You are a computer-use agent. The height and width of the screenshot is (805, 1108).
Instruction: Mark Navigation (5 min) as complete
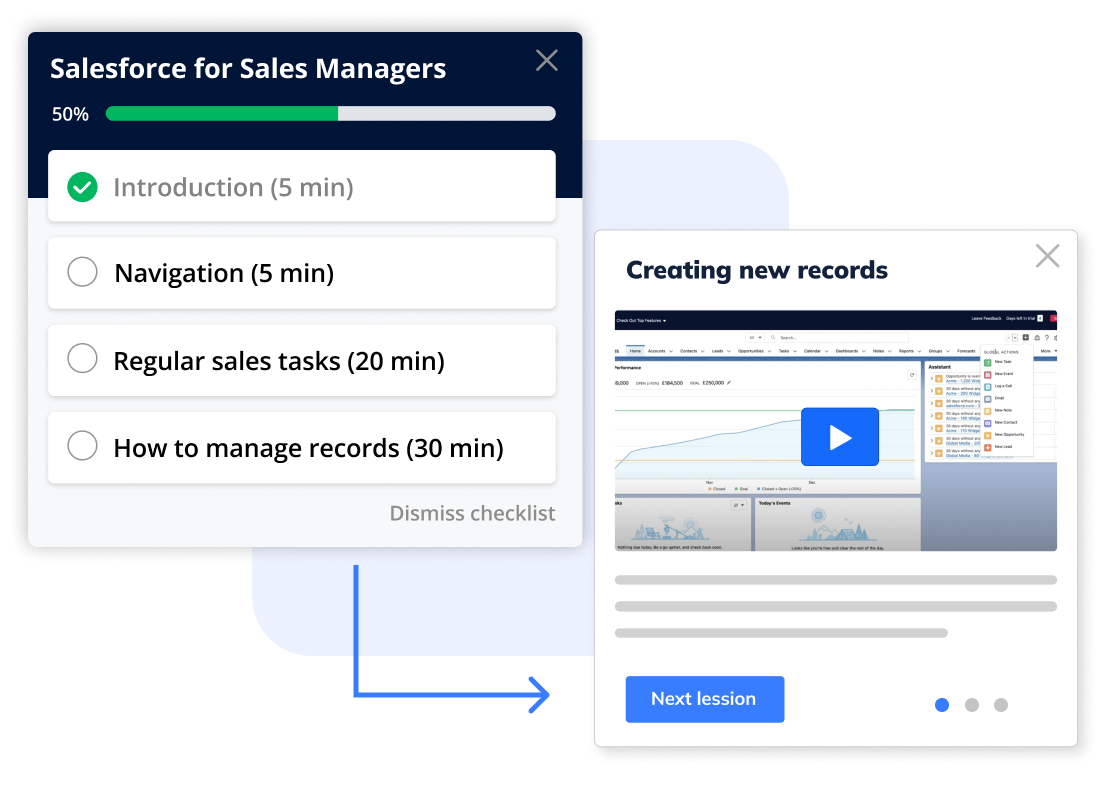82,272
